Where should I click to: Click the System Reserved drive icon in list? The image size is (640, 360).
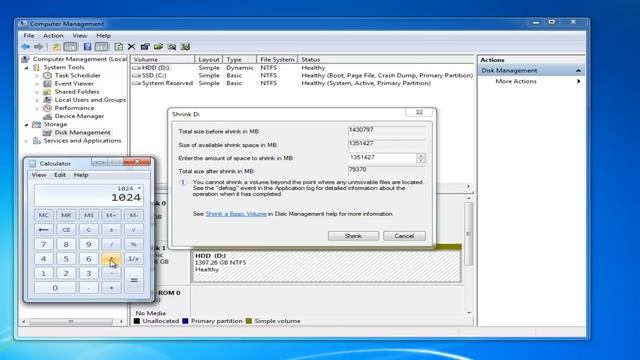tap(136, 83)
